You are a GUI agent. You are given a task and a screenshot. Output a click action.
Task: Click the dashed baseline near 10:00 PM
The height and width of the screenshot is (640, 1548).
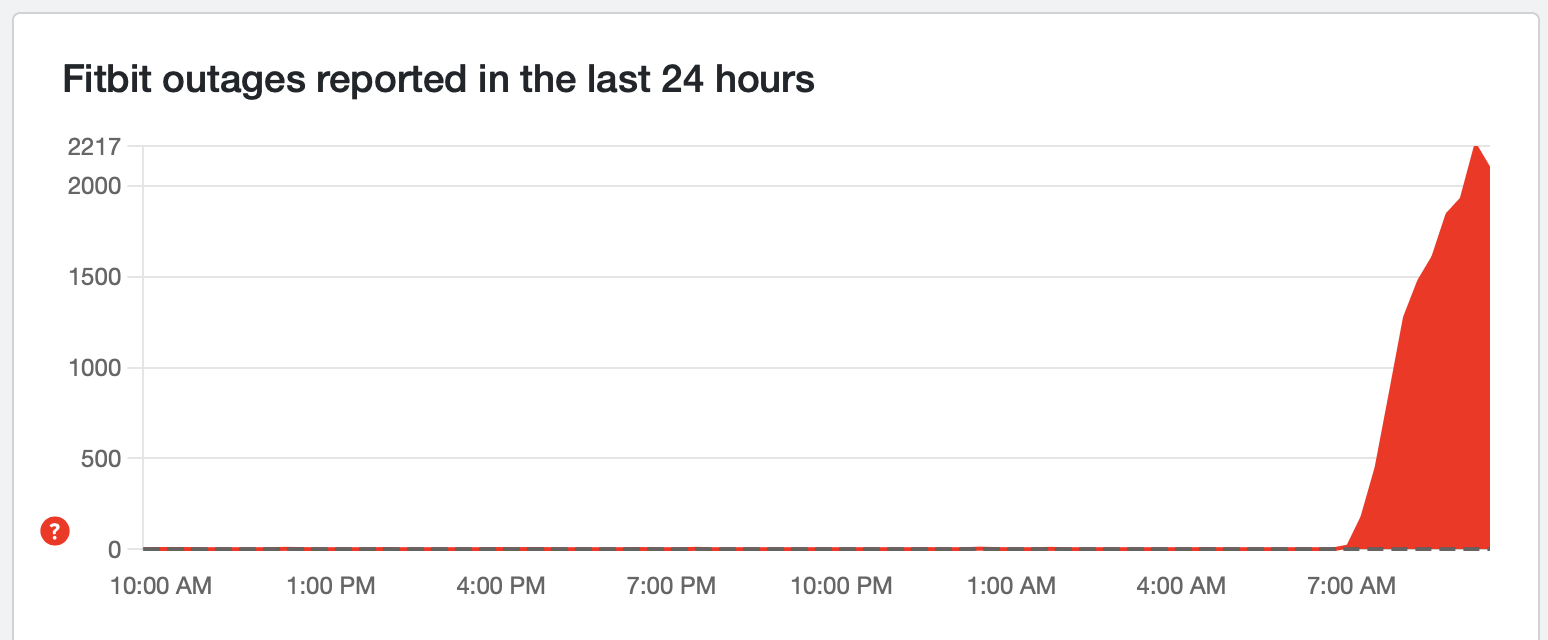[x=841, y=549]
